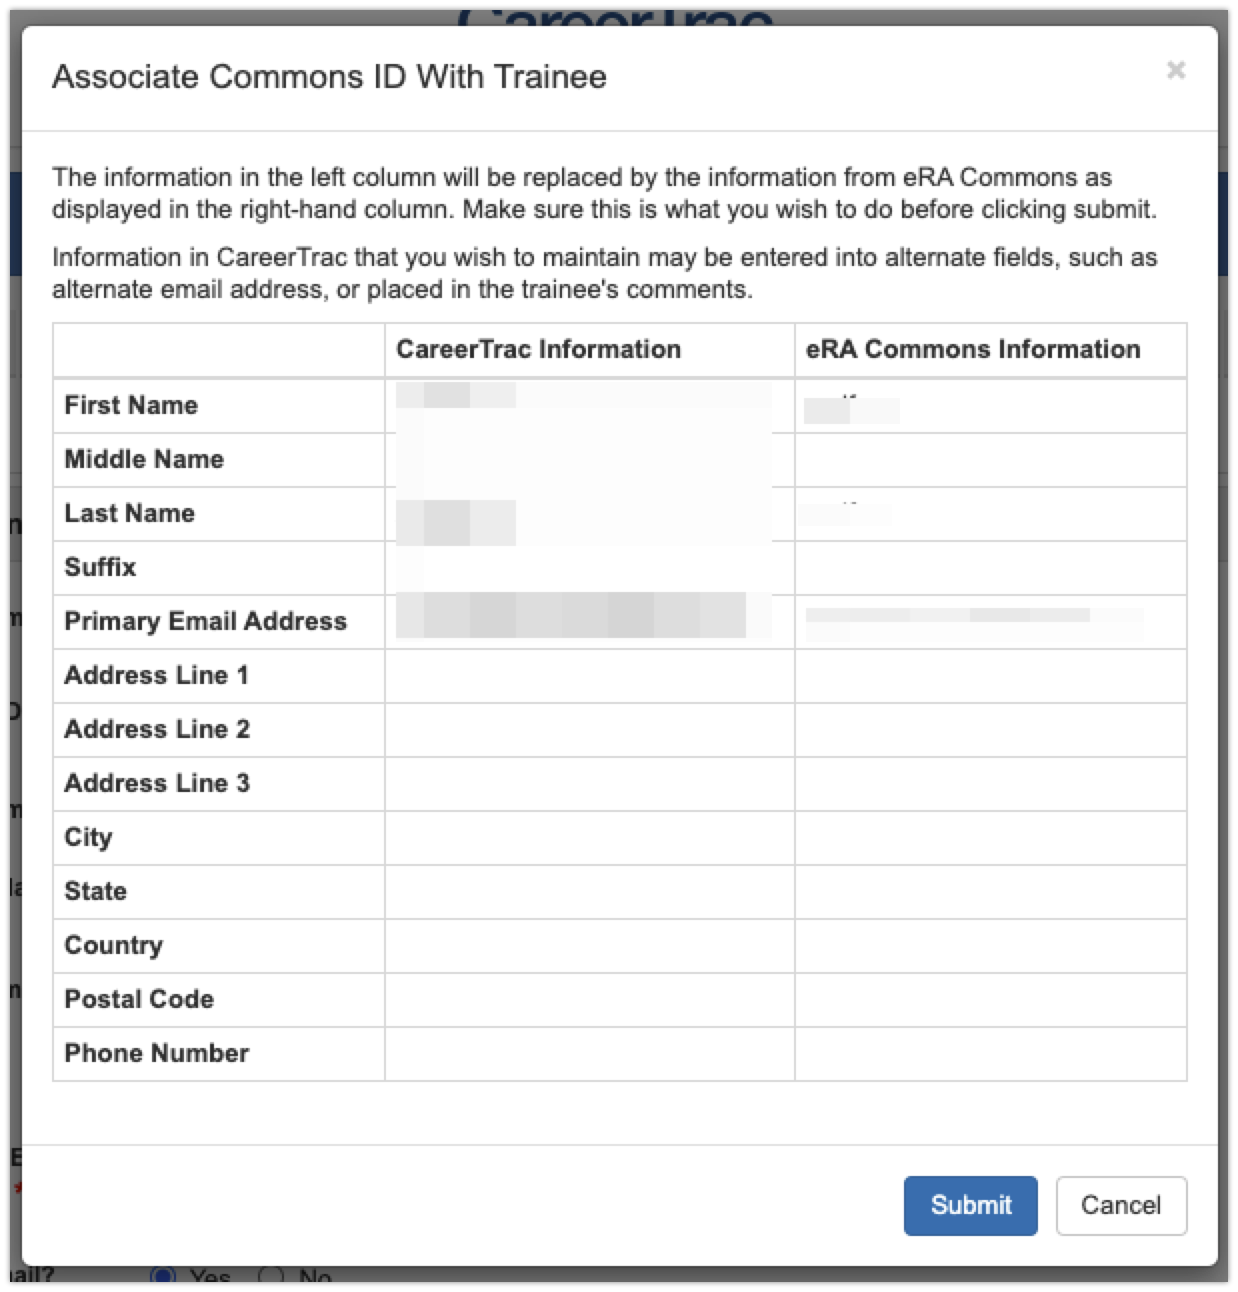This screenshot has width=1238, height=1292.
Task: Select the City row label
Action: click(x=88, y=837)
